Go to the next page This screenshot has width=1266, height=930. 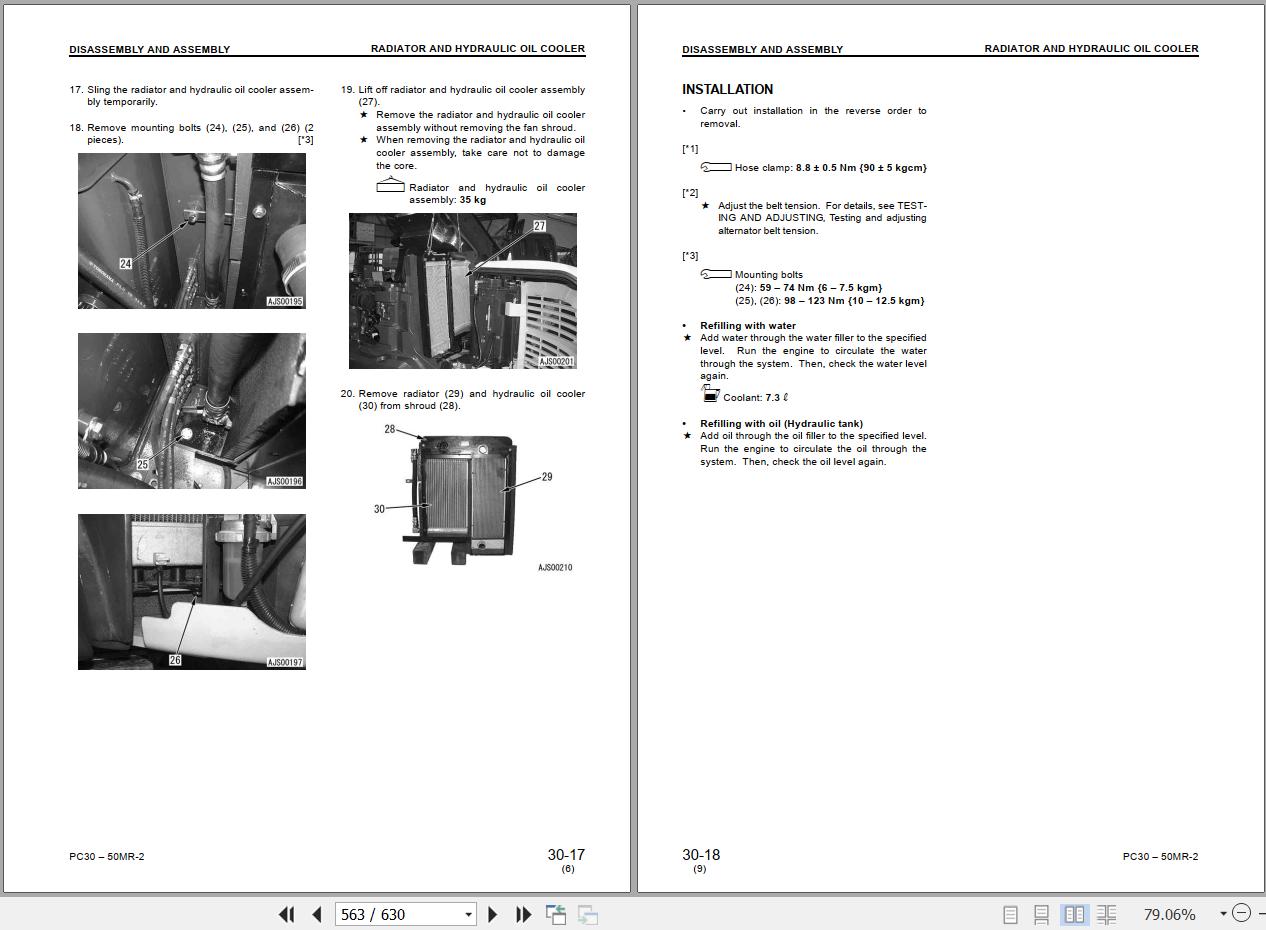492,914
